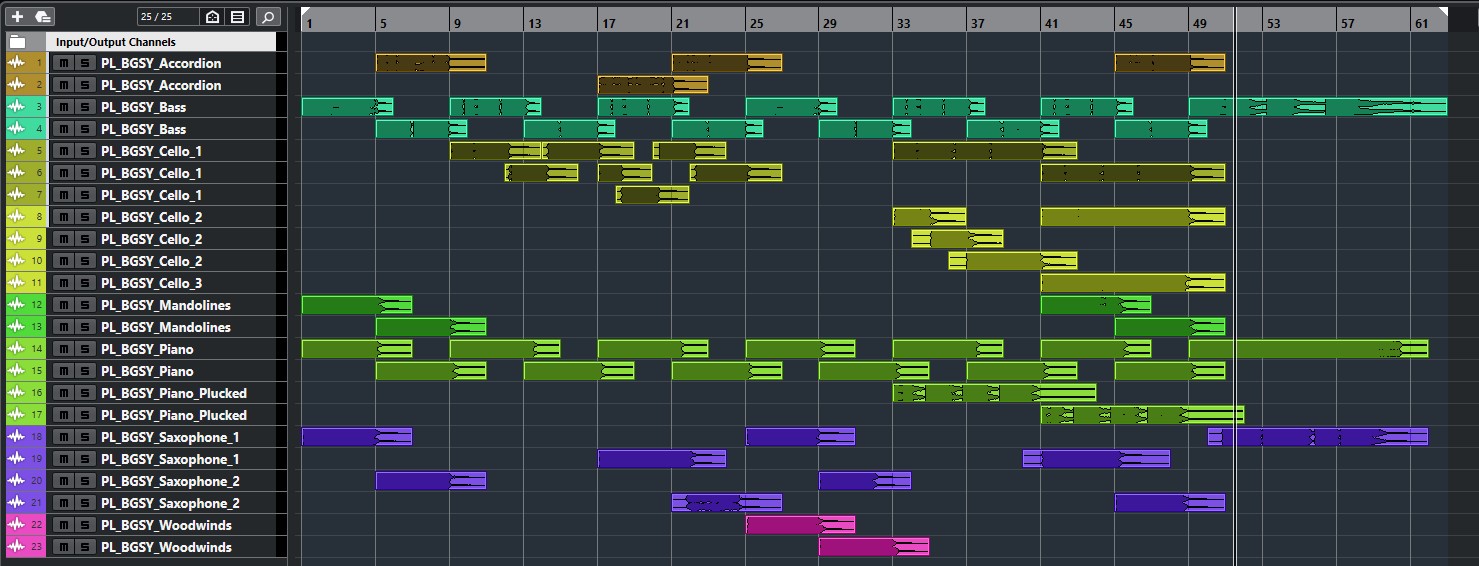Viewport: 1479px width, 566px height.
Task: Click track 21 Saxophone_2 purple color strip
Action: pos(39,503)
